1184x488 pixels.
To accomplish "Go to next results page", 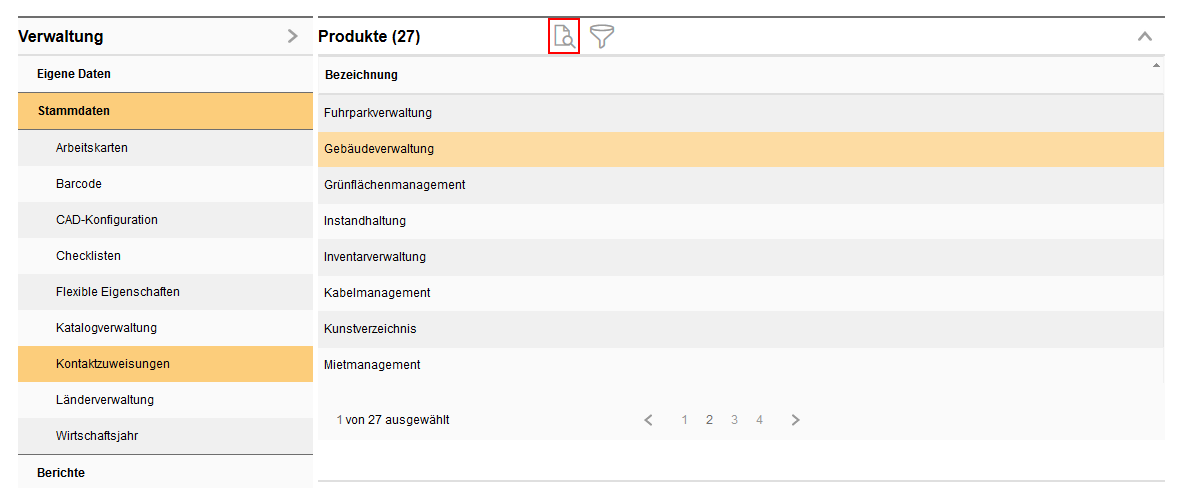I will (795, 420).
